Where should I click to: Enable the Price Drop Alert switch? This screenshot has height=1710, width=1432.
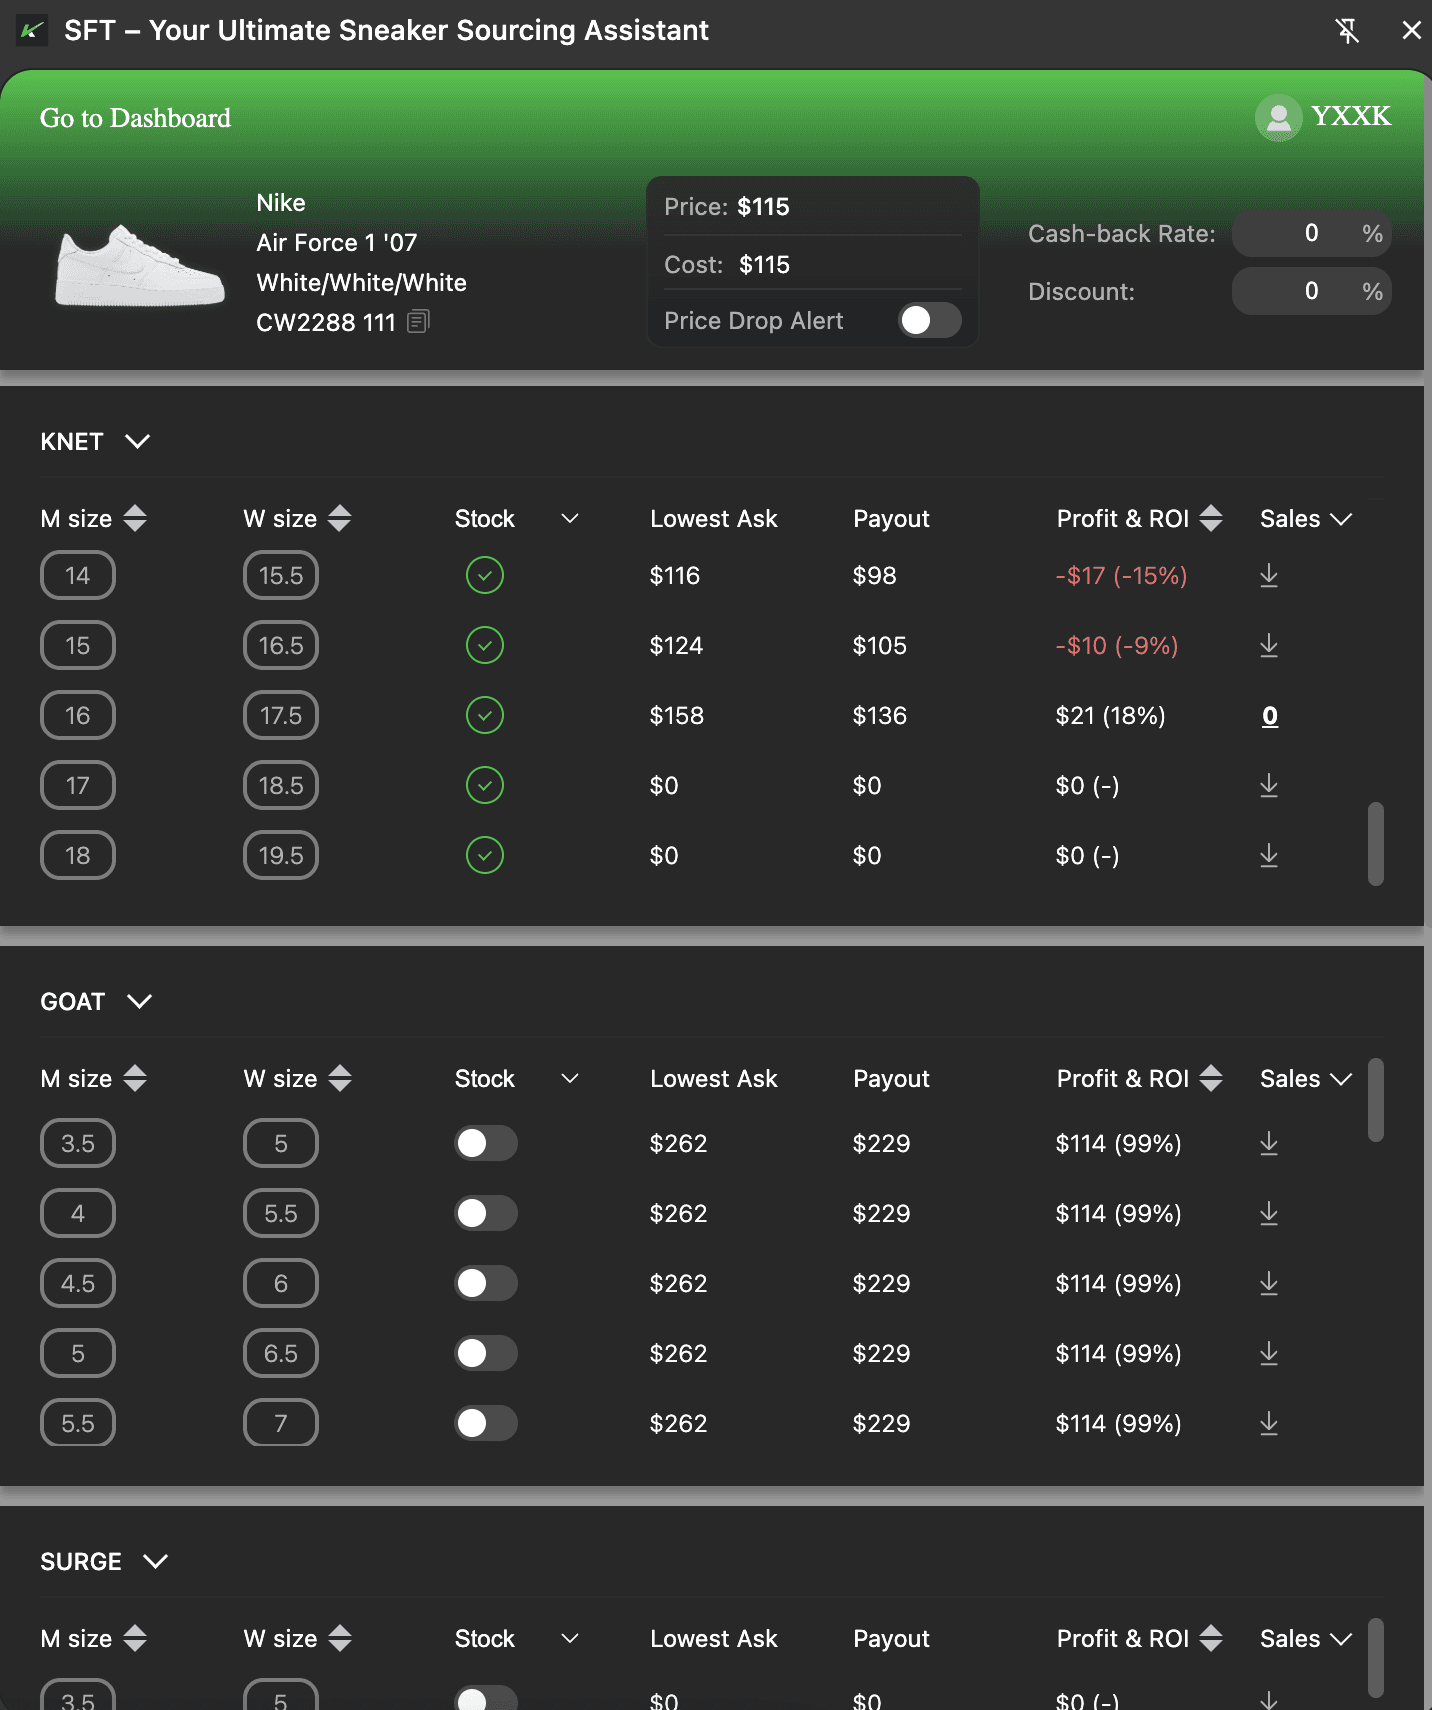pyautogui.click(x=930, y=320)
